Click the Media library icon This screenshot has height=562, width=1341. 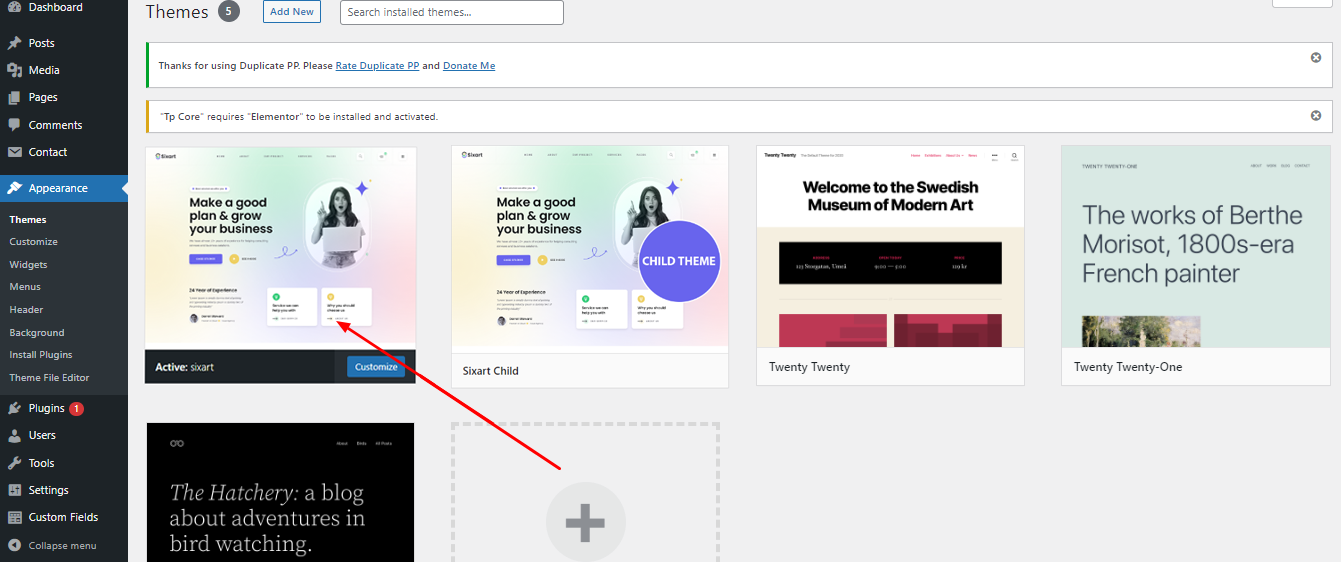pyautogui.click(x=14, y=70)
